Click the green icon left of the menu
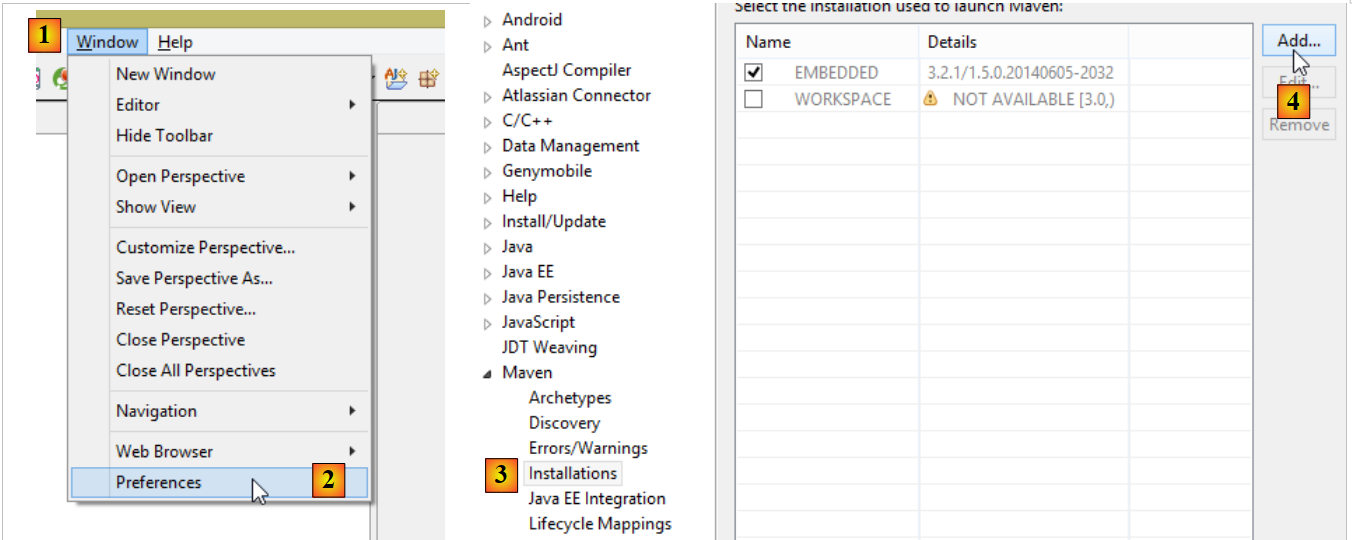 point(60,79)
